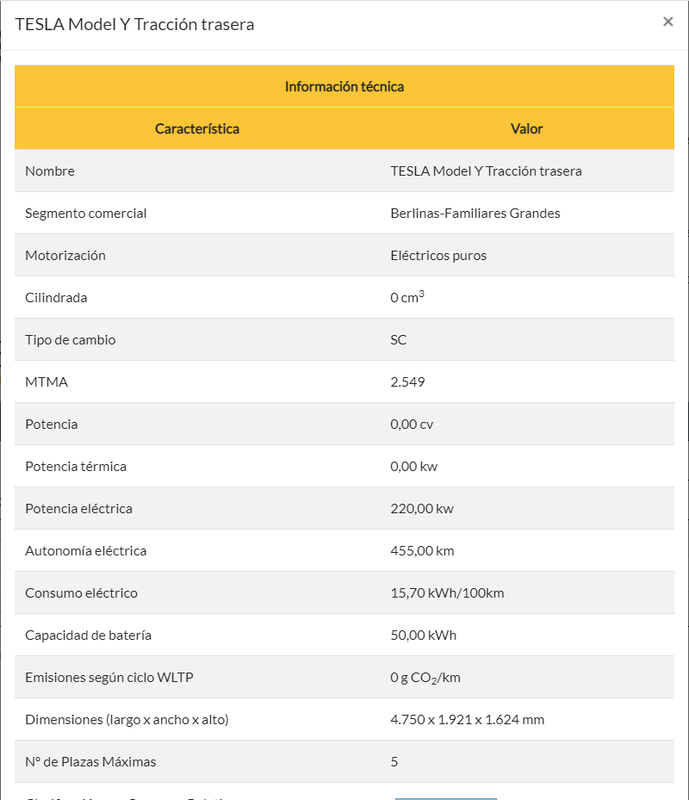Image resolution: width=689 pixels, height=800 pixels.
Task: Select the Nombre row label
Action: tap(50, 171)
